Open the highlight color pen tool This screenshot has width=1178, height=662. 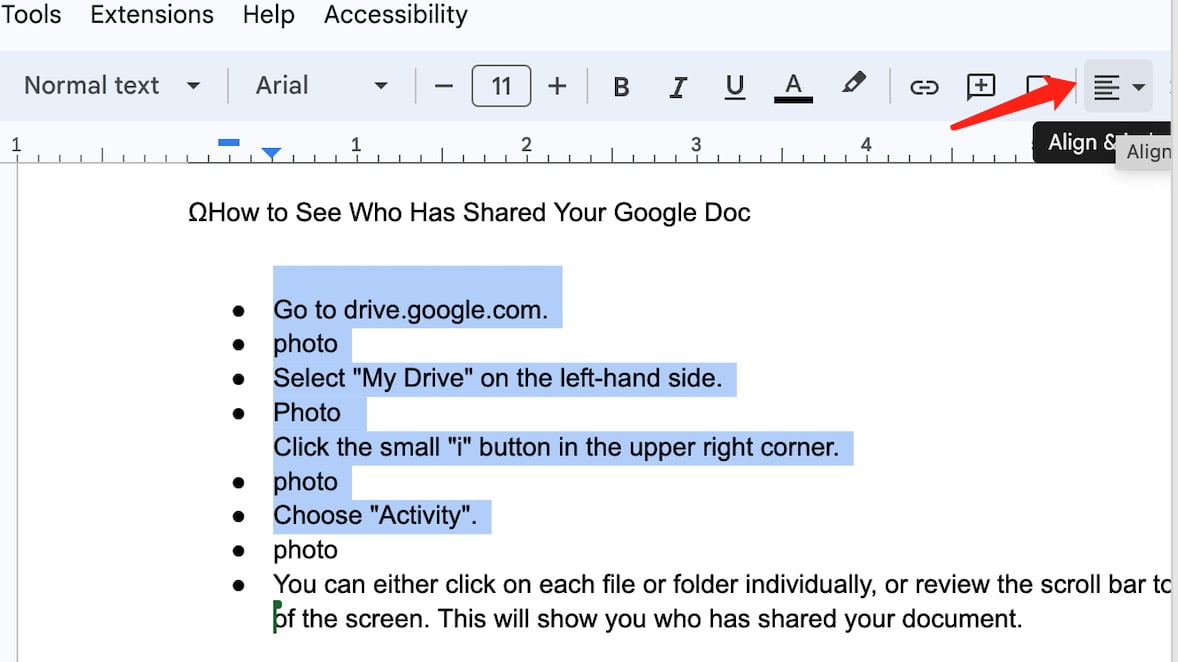click(x=853, y=84)
